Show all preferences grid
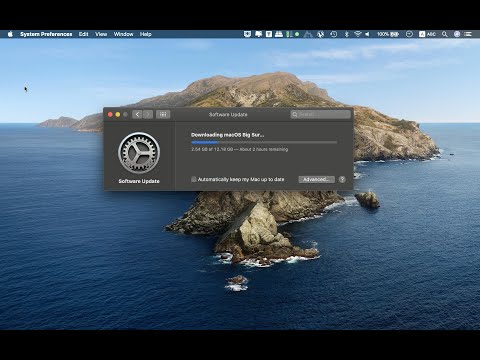 163,114
